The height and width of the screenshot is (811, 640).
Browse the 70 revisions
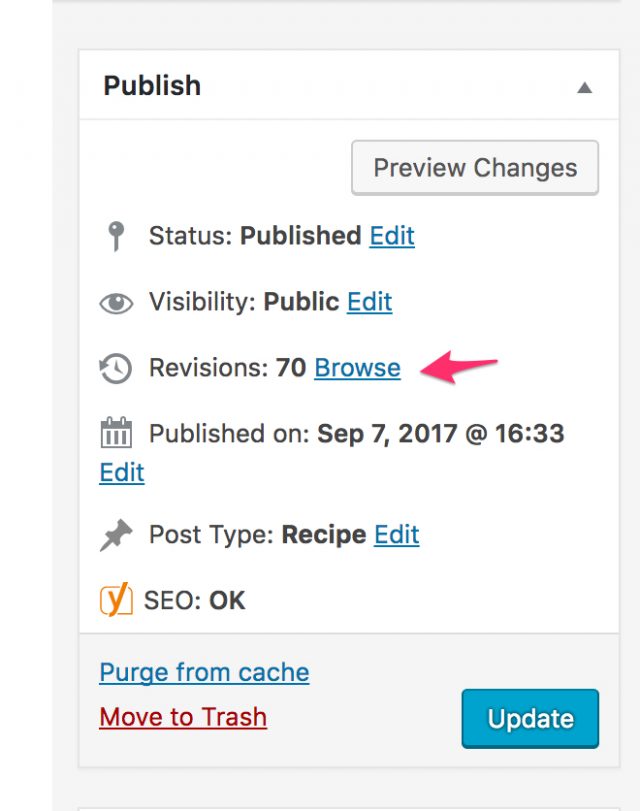(x=357, y=368)
